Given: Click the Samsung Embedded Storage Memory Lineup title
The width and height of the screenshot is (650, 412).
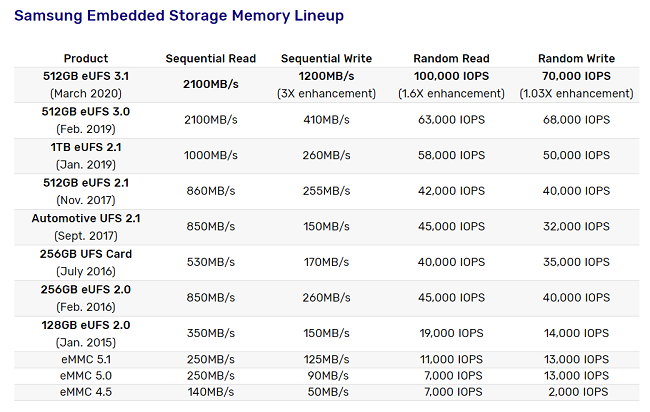Looking at the screenshot, I should (179, 16).
